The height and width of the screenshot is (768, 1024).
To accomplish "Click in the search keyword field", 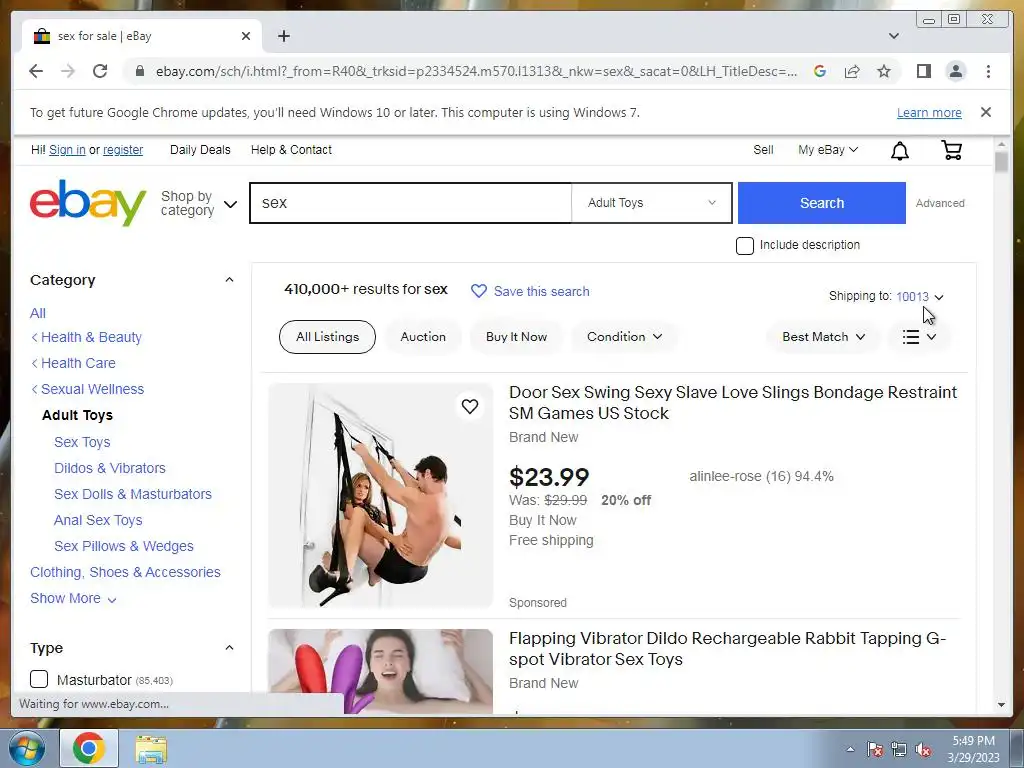I will click(411, 203).
